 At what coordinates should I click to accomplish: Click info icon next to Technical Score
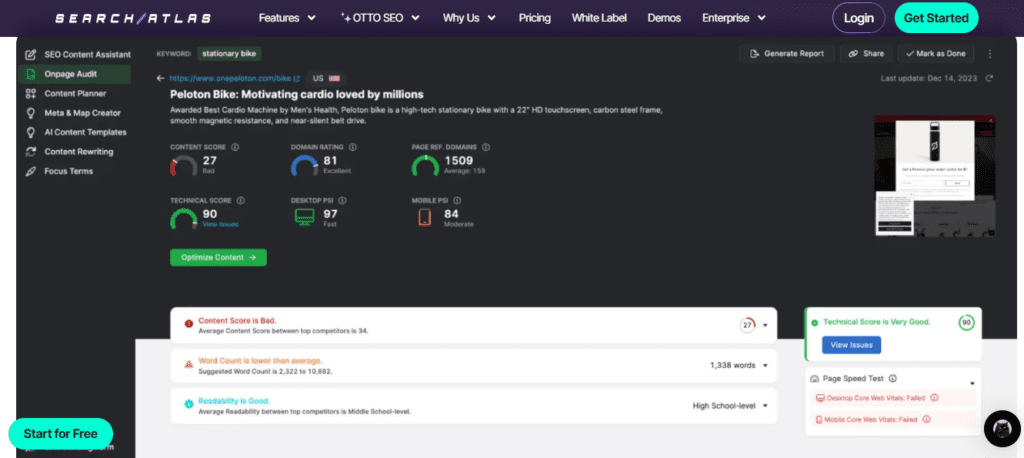(x=240, y=201)
